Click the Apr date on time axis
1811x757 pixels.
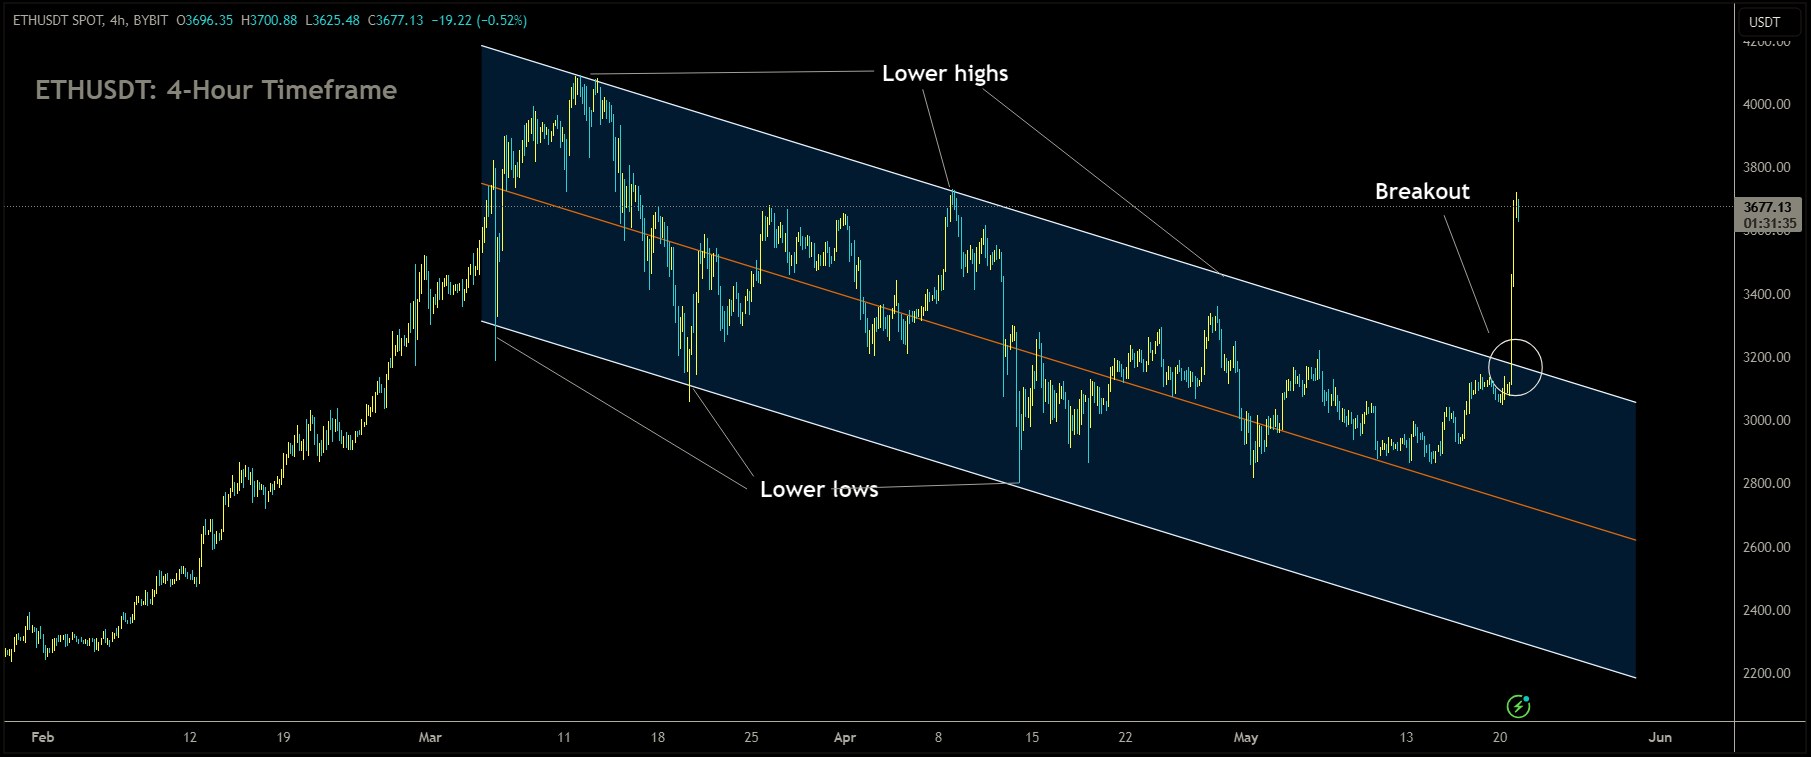tap(845, 737)
